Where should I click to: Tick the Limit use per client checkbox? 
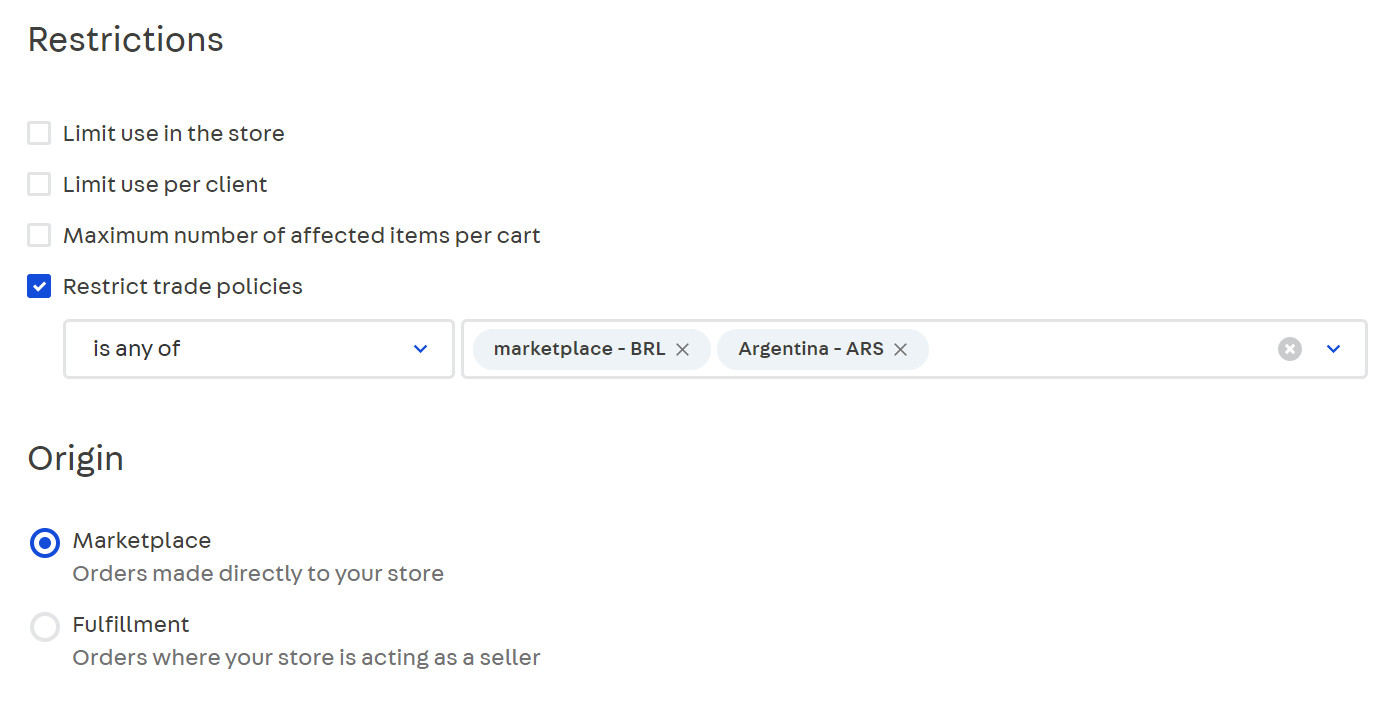(39, 185)
